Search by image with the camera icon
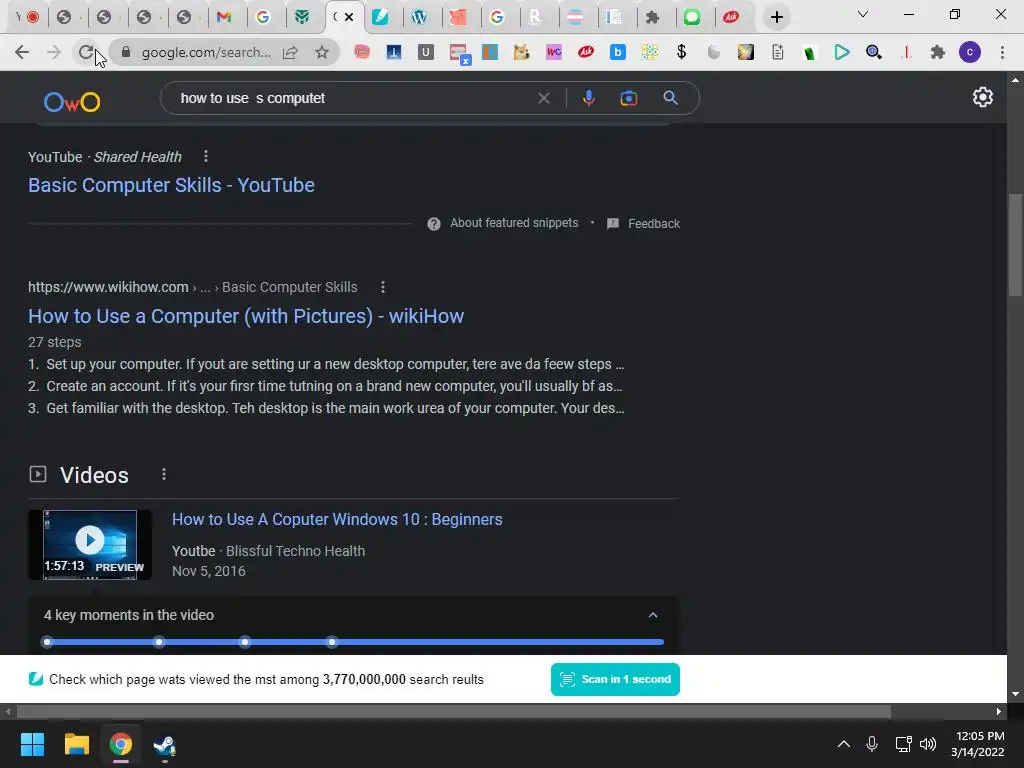The width and height of the screenshot is (1024, 768). [629, 98]
